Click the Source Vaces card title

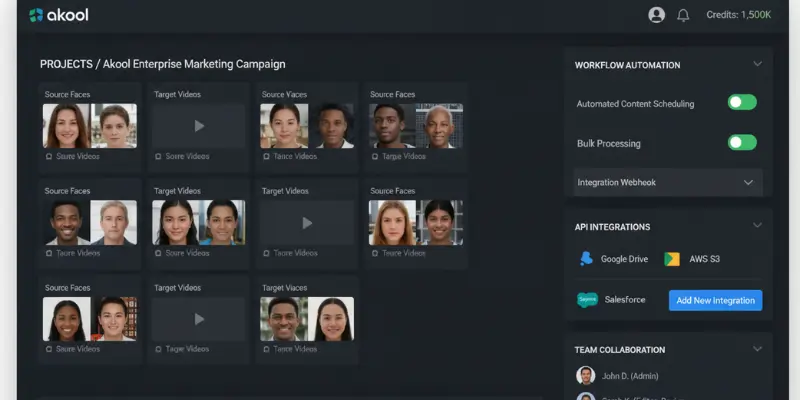tap(284, 94)
